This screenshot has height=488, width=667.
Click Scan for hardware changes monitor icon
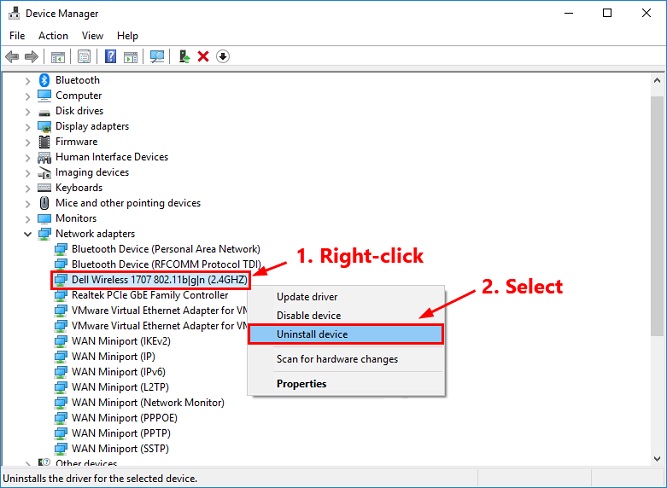[x=157, y=56]
